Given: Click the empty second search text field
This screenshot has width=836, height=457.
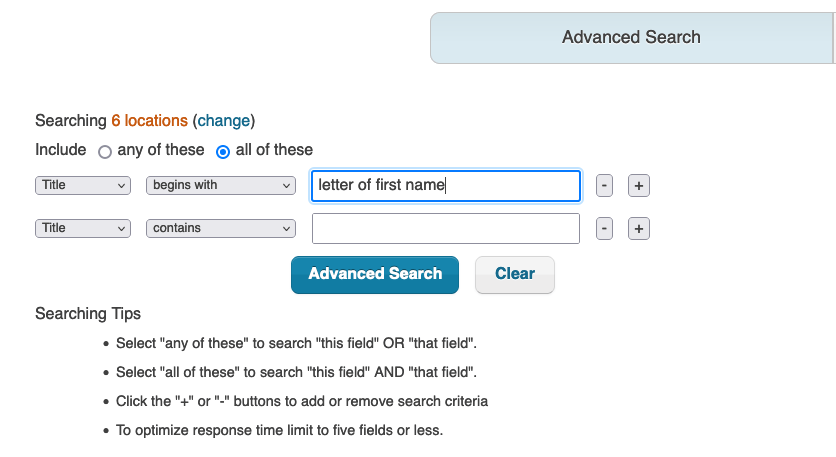Looking at the screenshot, I should (x=446, y=229).
